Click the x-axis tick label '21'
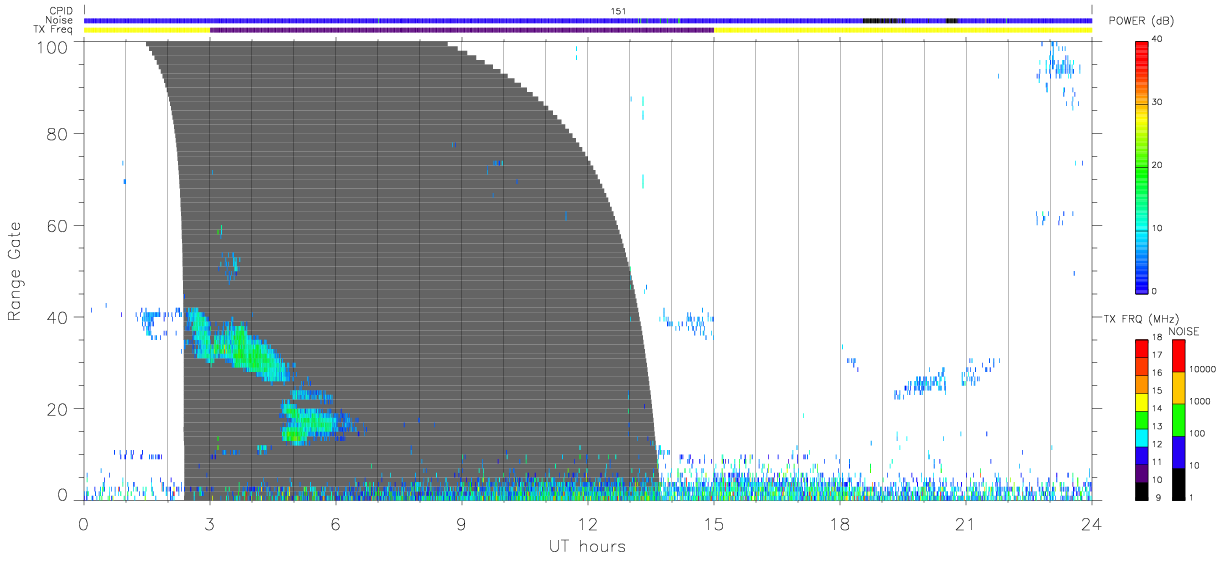The width and height of the screenshot is (1228, 567). pyautogui.click(x=965, y=523)
